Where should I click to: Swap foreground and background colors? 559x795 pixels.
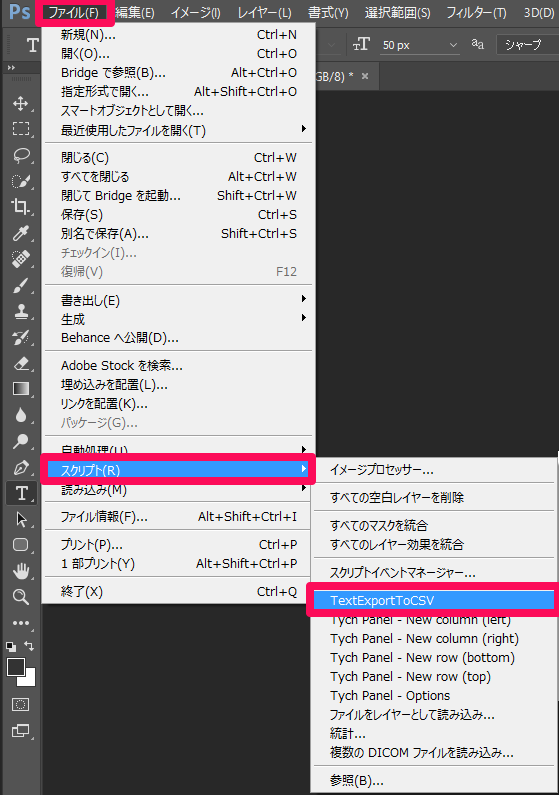[29, 646]
